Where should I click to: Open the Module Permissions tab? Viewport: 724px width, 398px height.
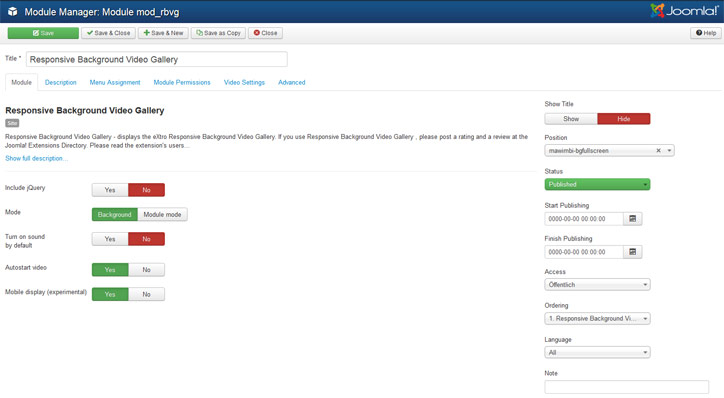tap(182, 82)
